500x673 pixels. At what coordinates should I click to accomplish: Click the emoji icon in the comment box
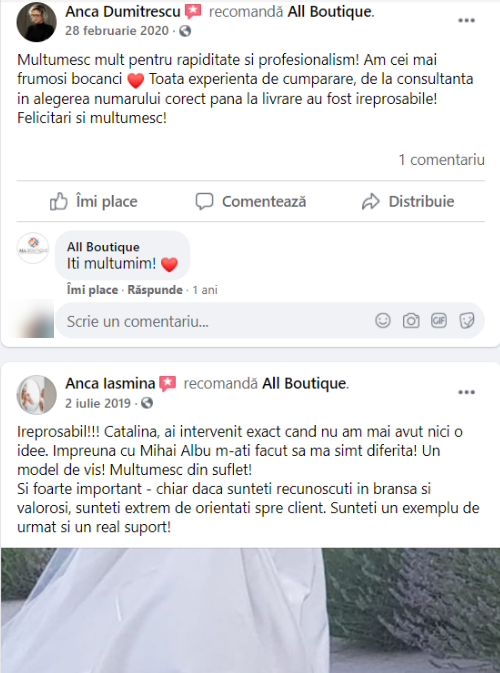[x=383, y=321]
